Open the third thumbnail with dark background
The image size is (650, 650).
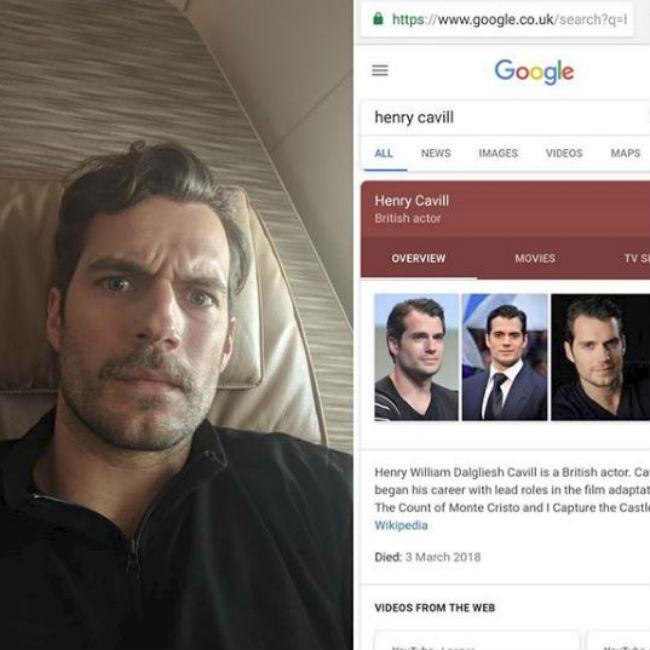[x=600, y=357]
